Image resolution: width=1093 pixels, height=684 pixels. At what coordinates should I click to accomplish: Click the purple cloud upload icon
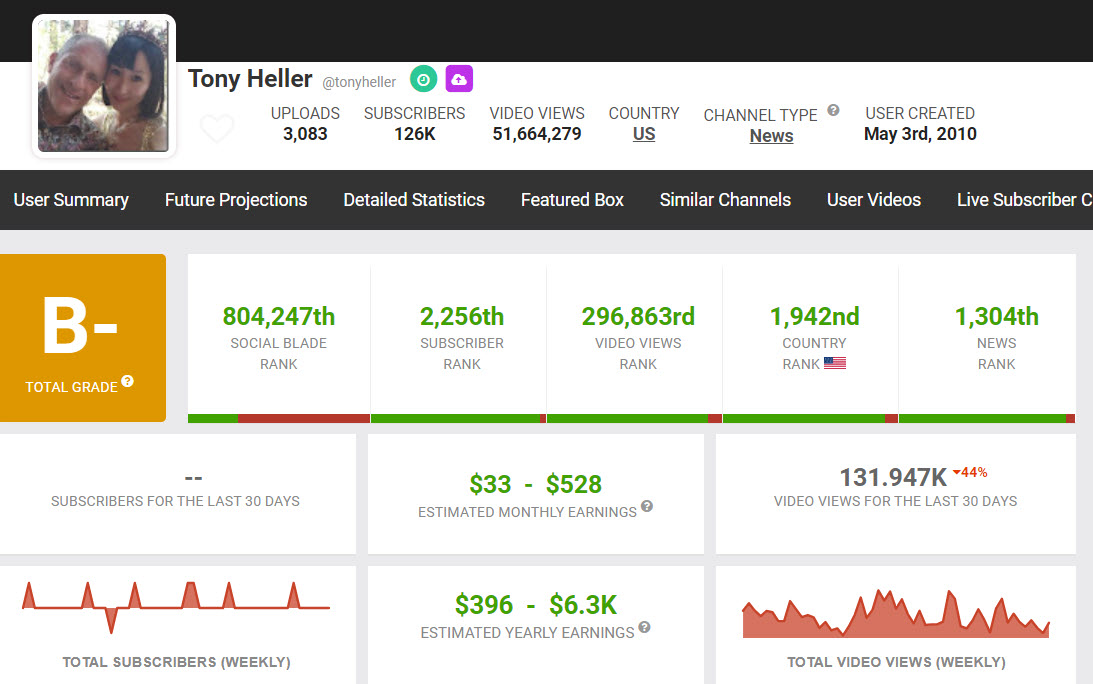pos(459,79)
